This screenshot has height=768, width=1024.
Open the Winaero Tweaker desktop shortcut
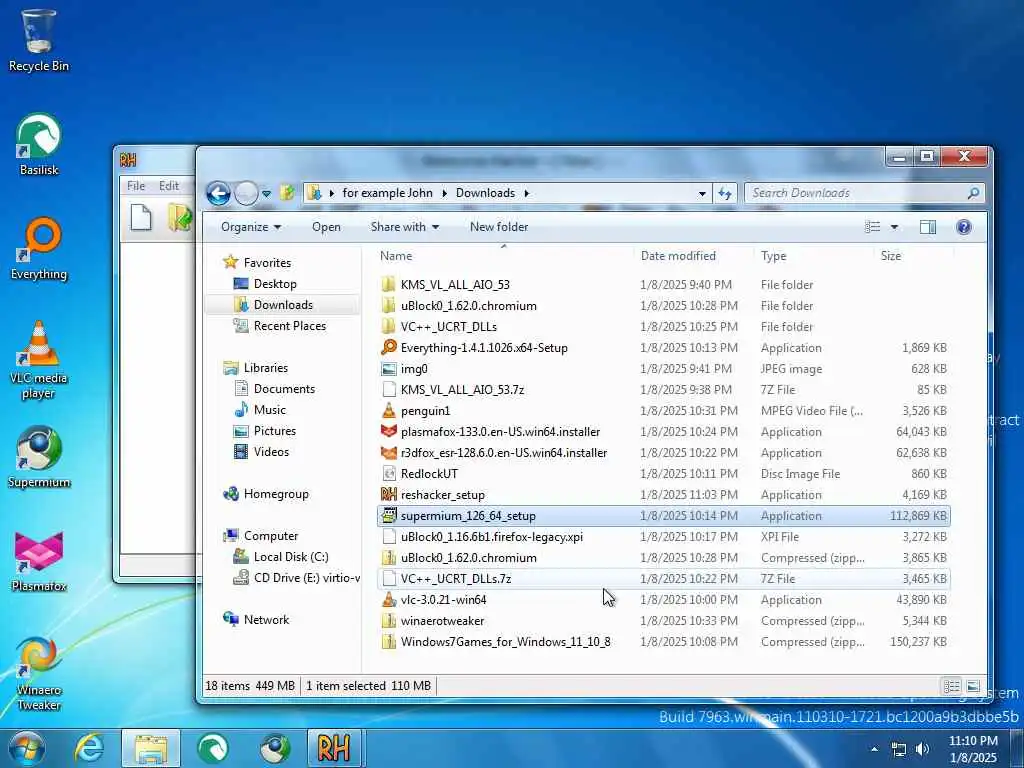[39, 673]
